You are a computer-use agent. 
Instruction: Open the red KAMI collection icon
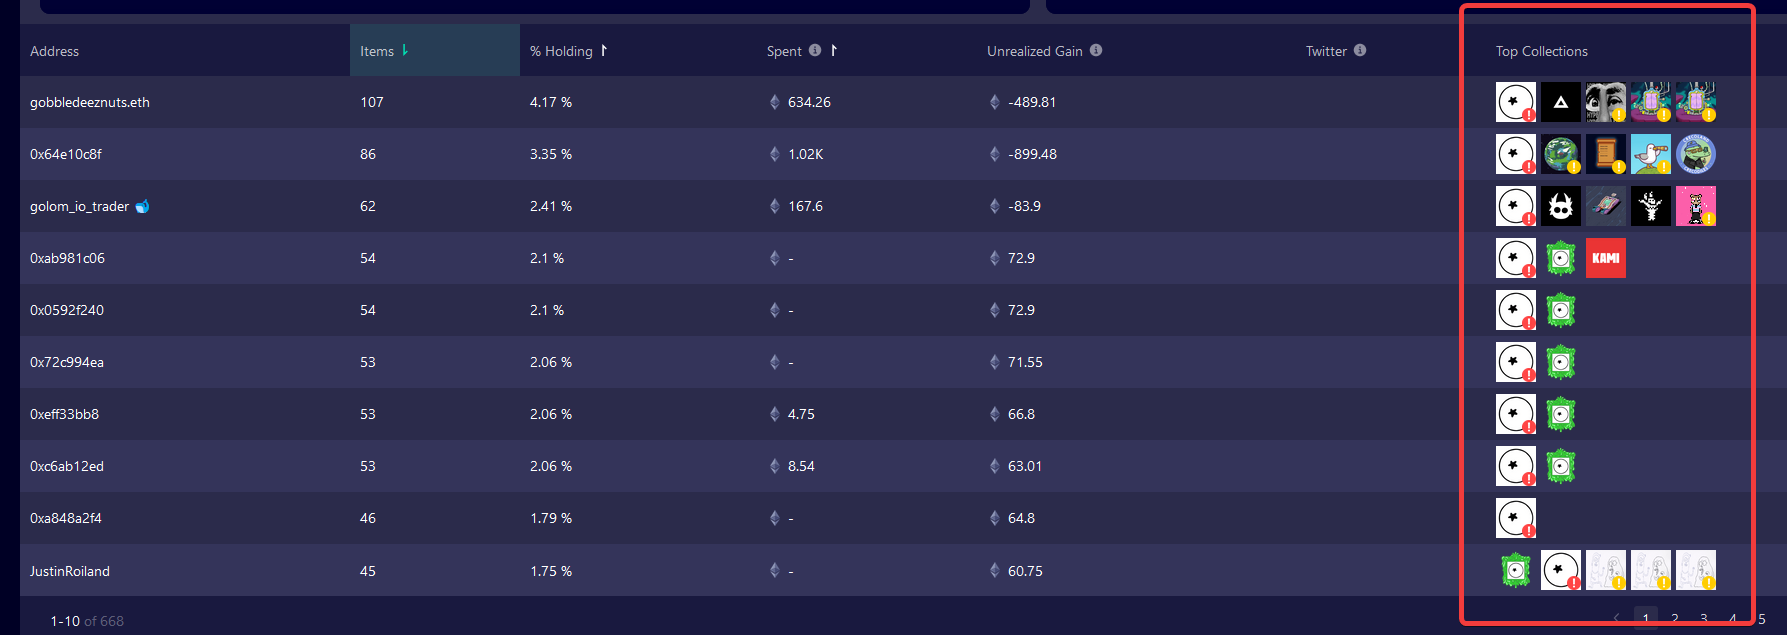click(1605, 258)
